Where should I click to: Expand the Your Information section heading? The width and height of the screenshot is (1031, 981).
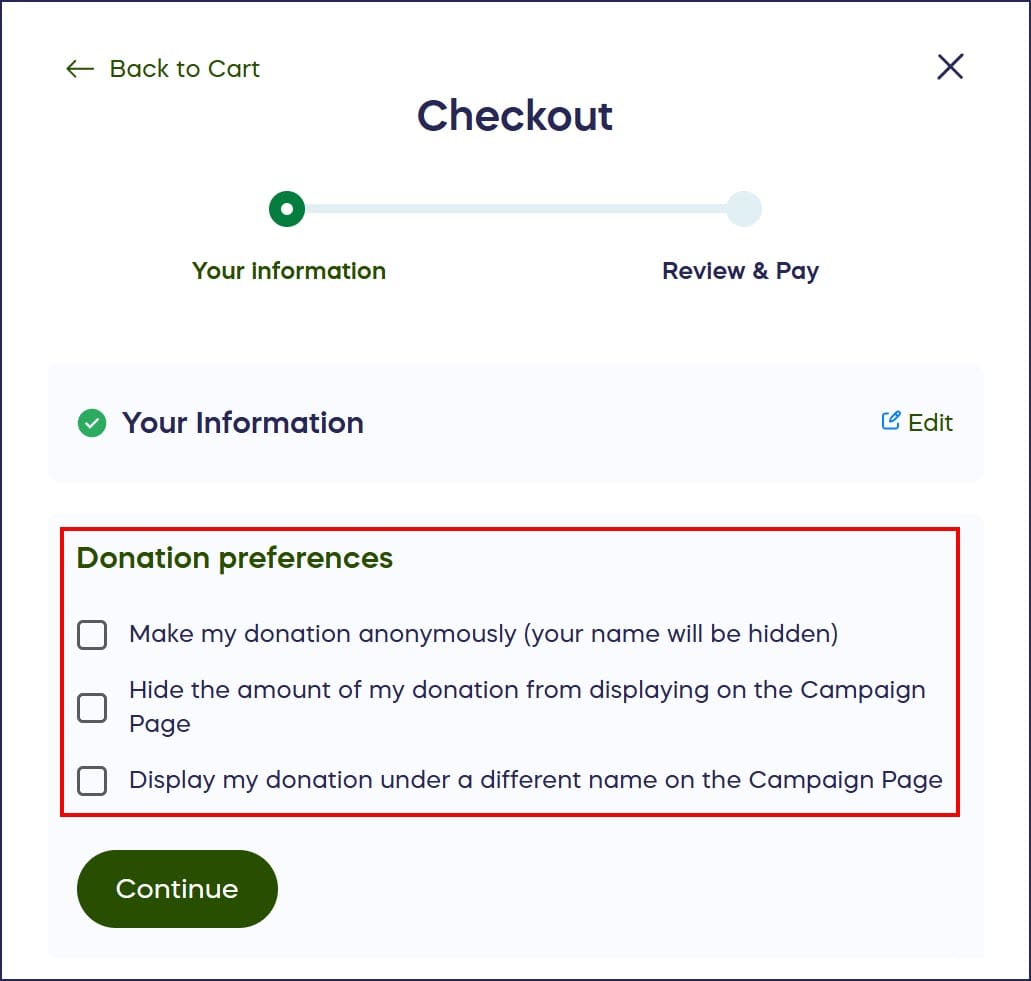point(242,423)
